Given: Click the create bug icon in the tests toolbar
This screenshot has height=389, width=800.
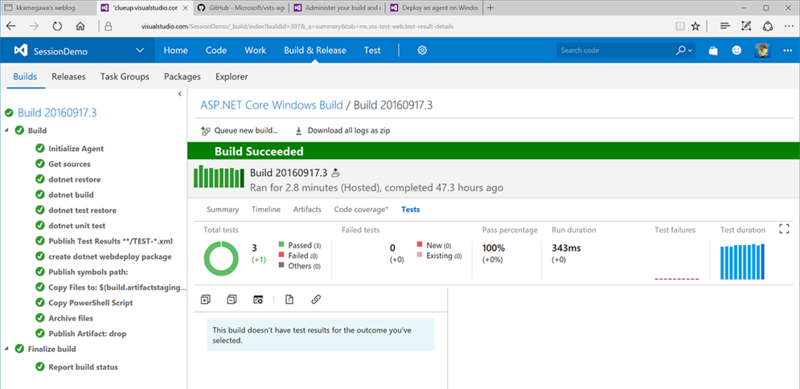Looking at the screenshot, I should [x=258, y=300].
